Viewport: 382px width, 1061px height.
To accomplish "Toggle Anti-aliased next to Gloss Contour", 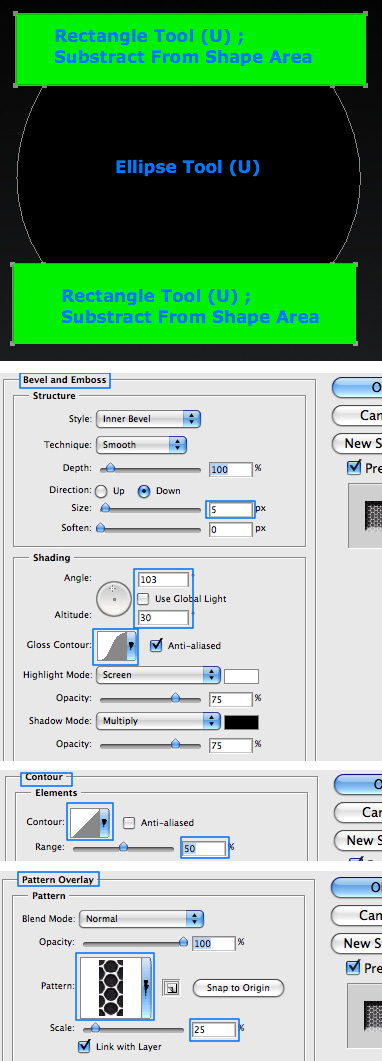I will 156,645.
